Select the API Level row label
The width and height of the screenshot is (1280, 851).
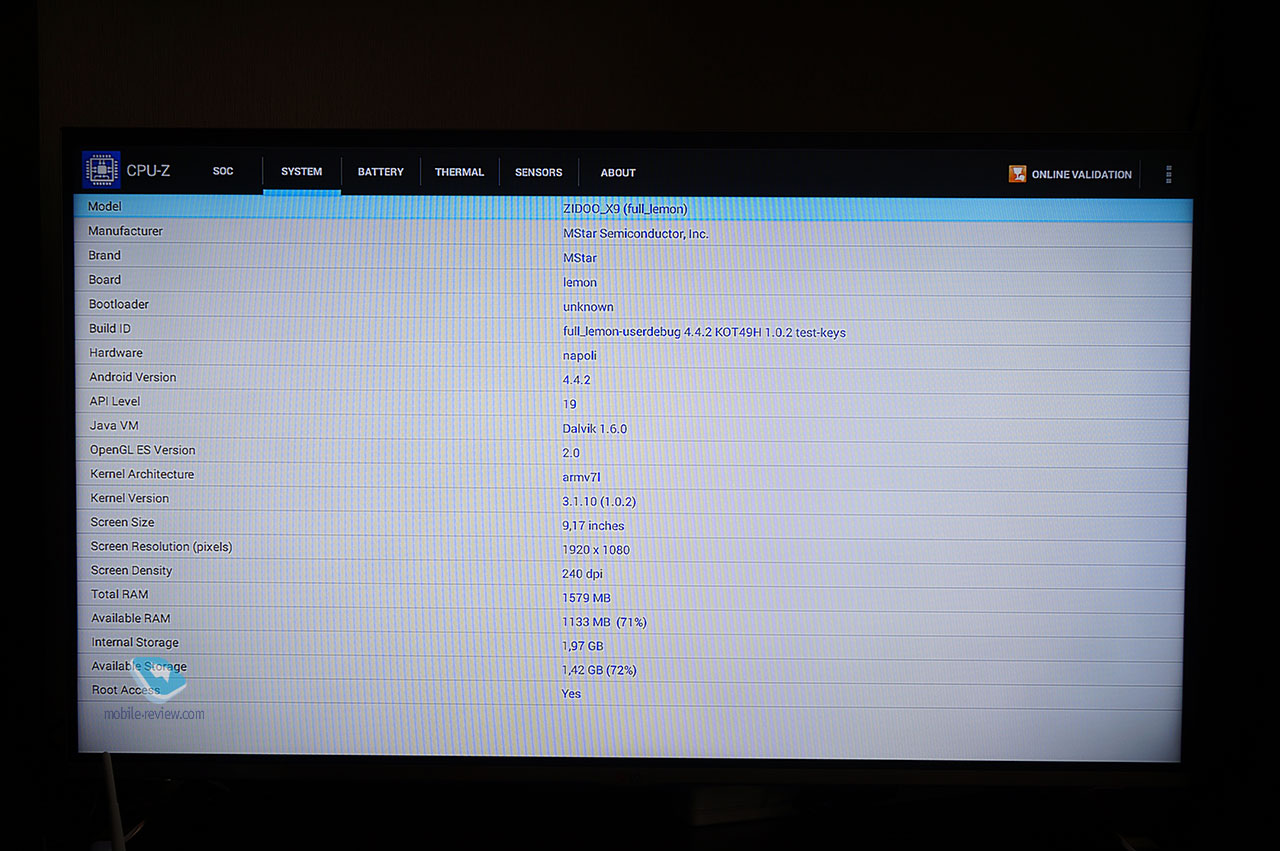115,401
